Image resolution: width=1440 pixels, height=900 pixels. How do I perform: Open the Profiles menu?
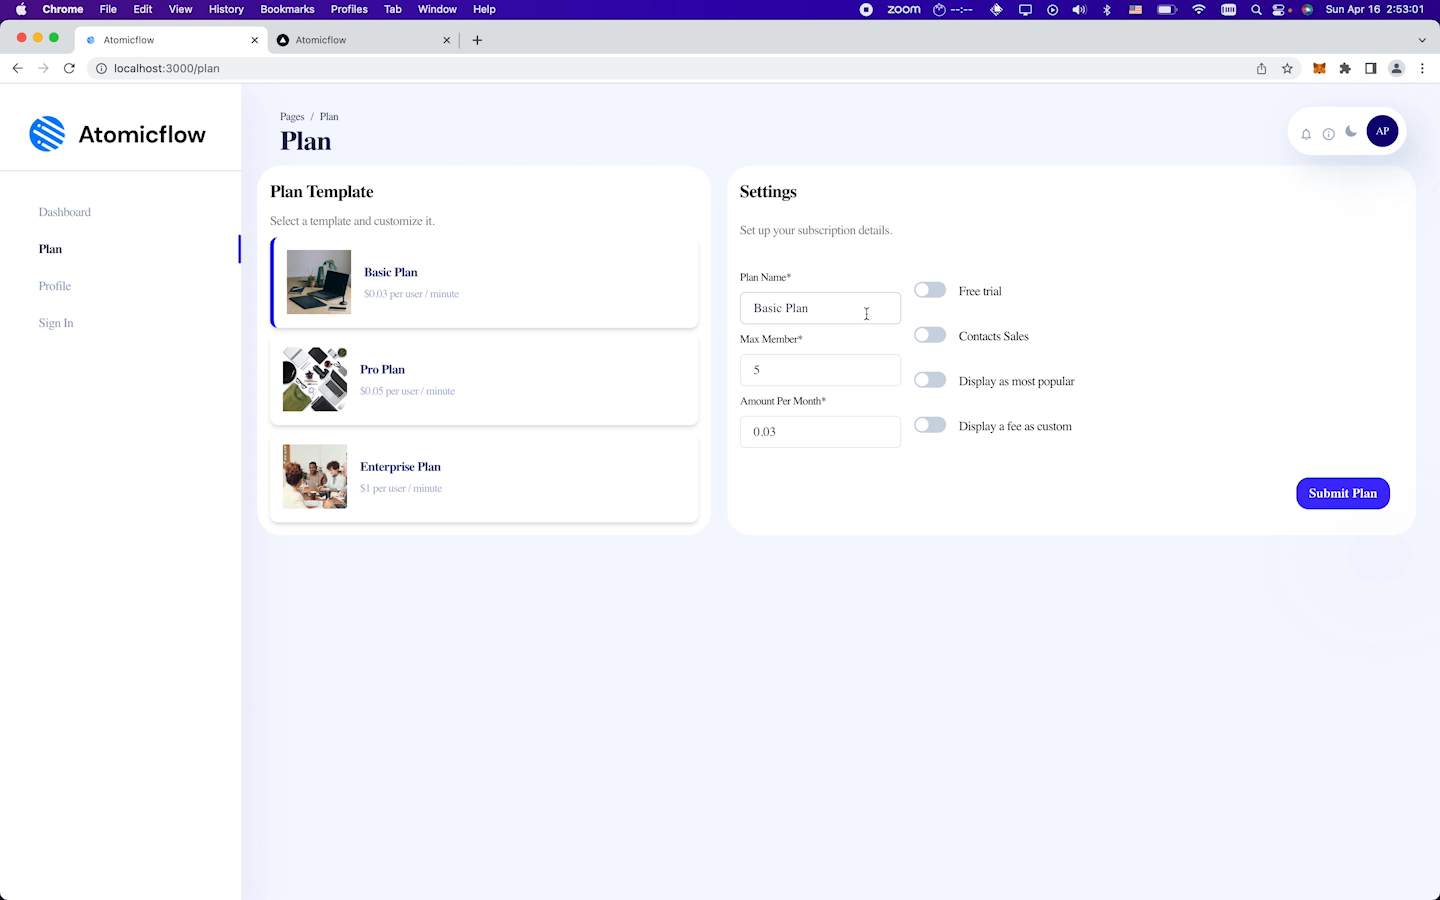tap(349, 9)
